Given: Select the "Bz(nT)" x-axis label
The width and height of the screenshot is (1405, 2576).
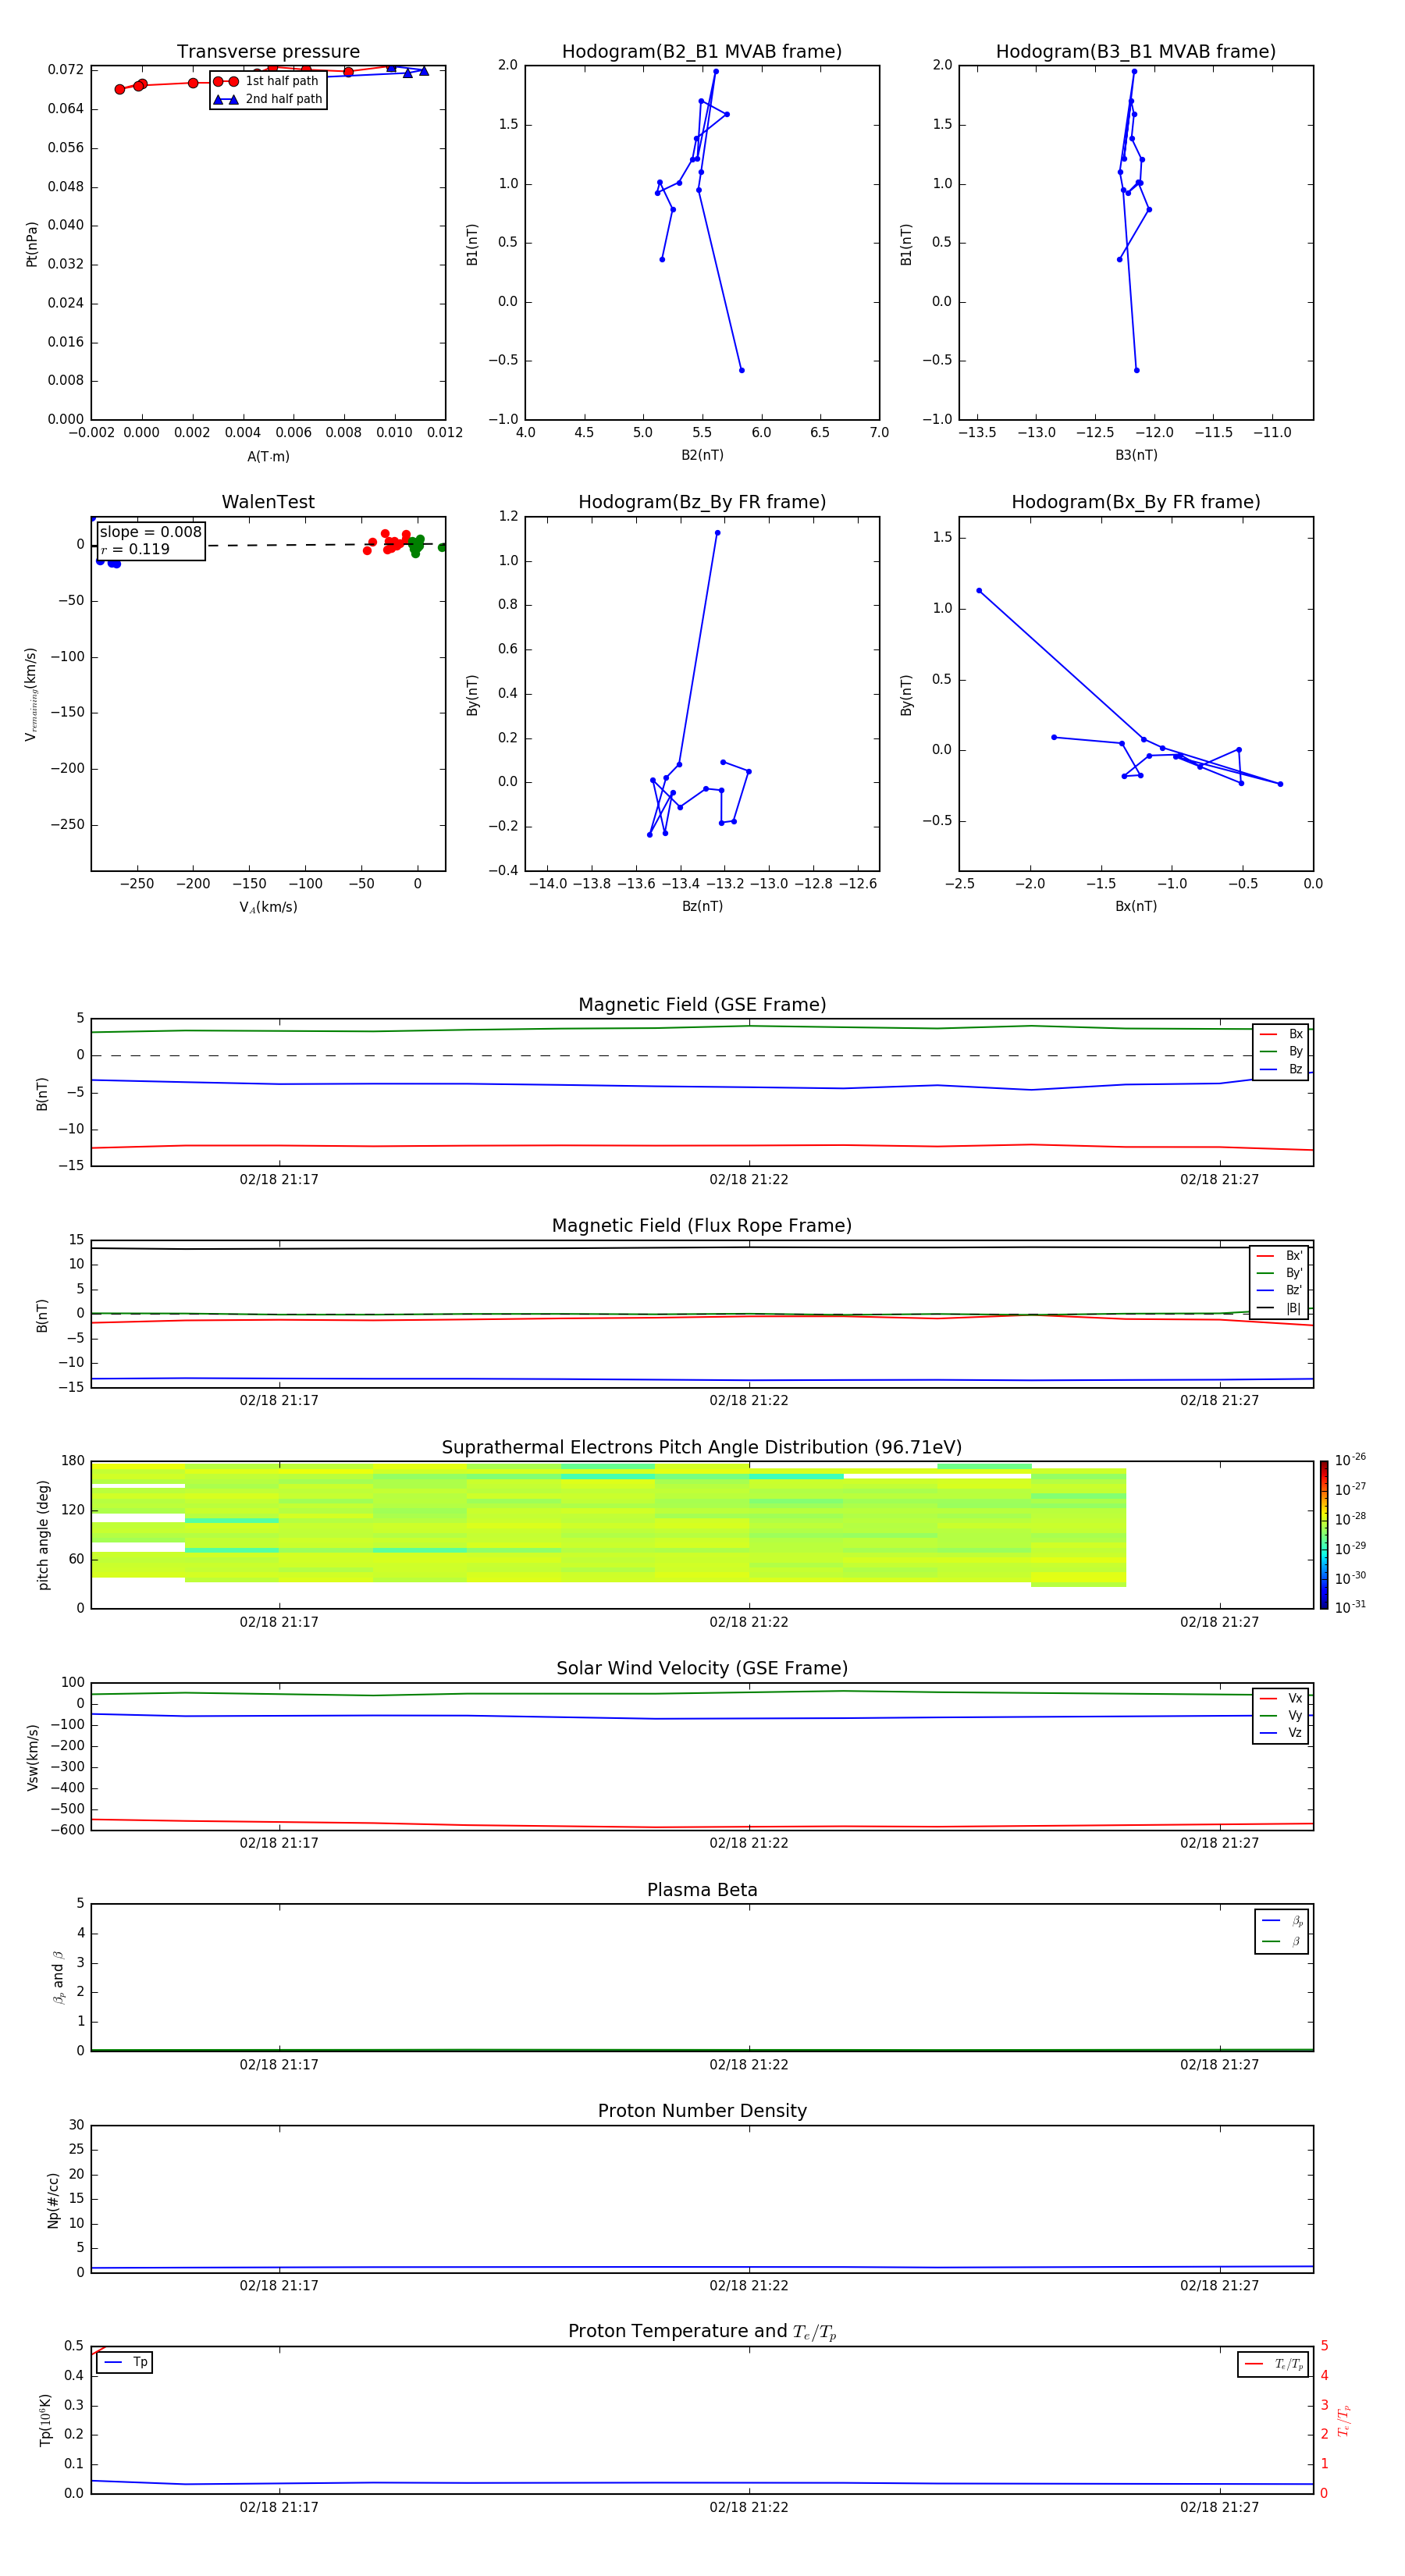Looking at the screenshot, I should [x=702, y=906].
